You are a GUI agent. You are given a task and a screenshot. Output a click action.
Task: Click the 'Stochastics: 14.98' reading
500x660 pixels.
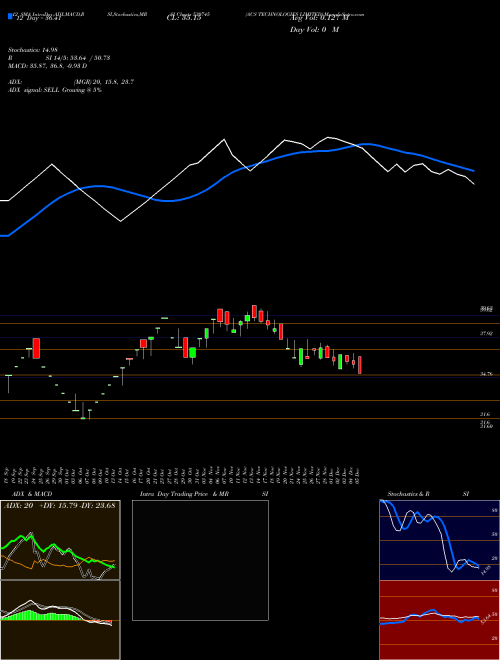pos(32,51)
